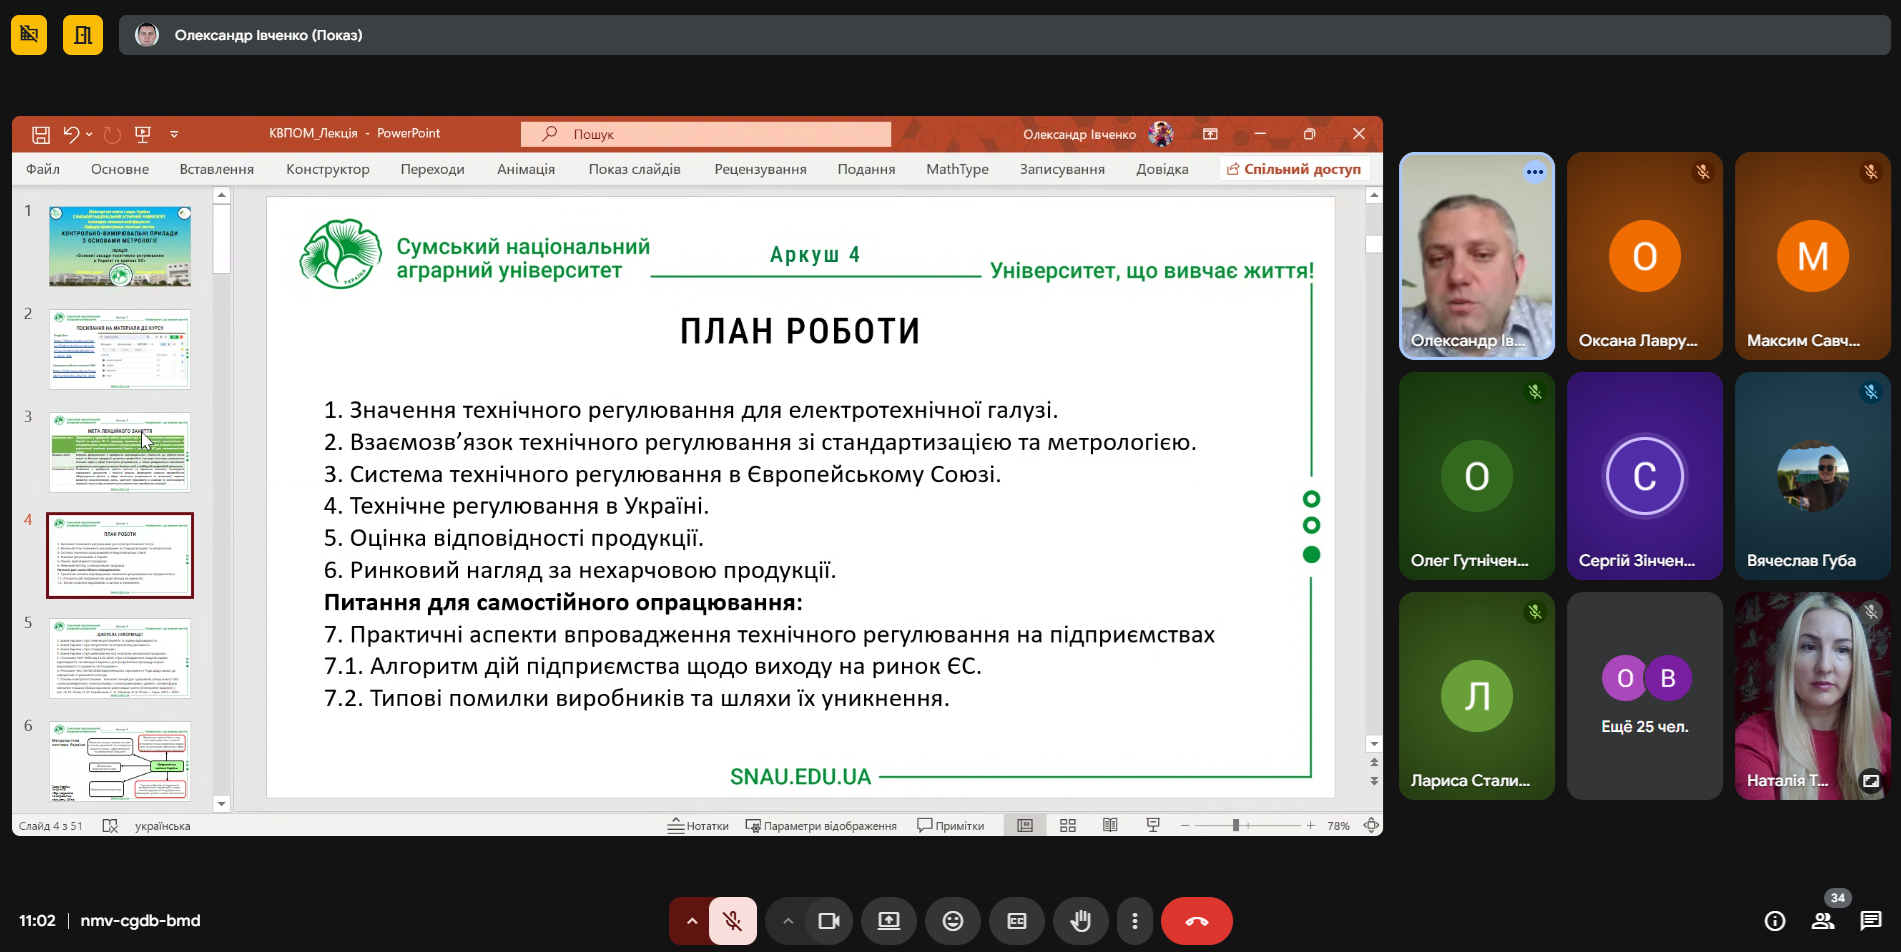Unmute the microphone

coord(732,921)
